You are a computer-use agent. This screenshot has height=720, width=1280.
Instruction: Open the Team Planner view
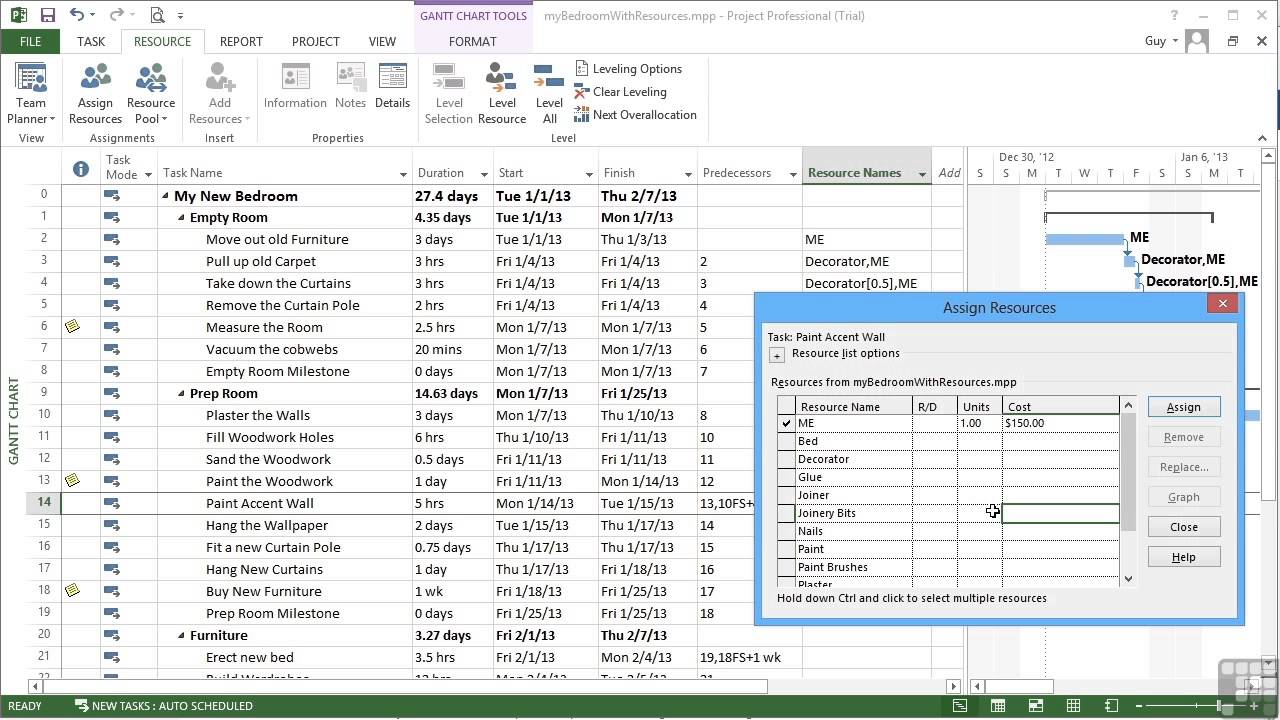[x=31, y=94]
